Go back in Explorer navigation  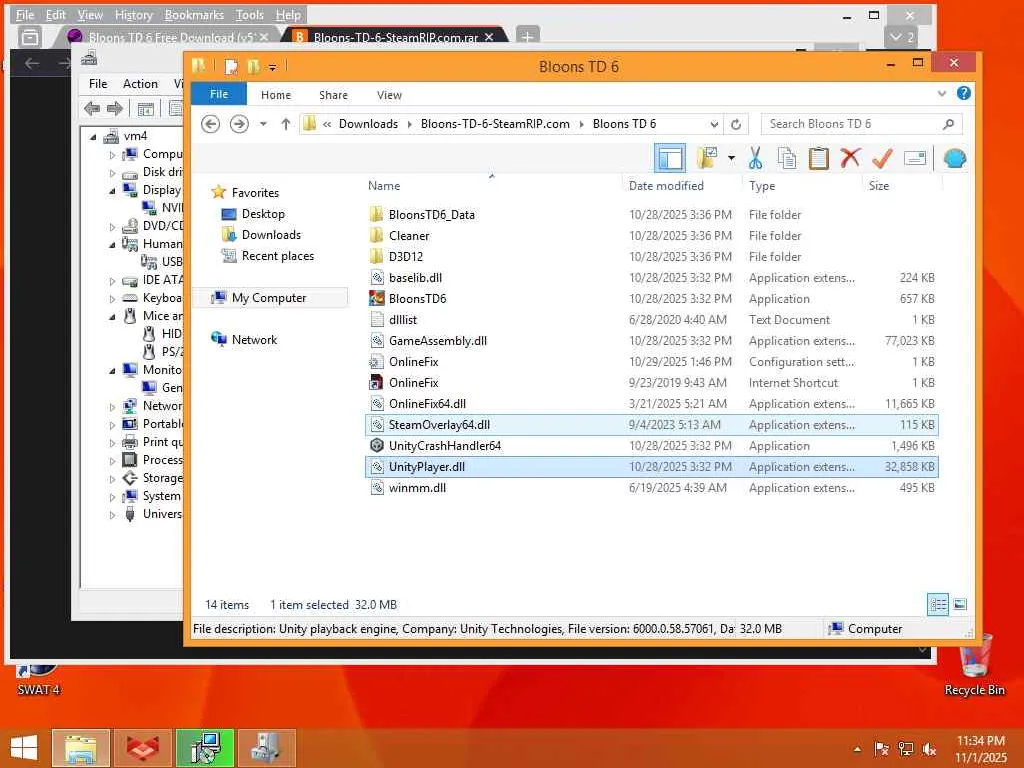(210, 123)
